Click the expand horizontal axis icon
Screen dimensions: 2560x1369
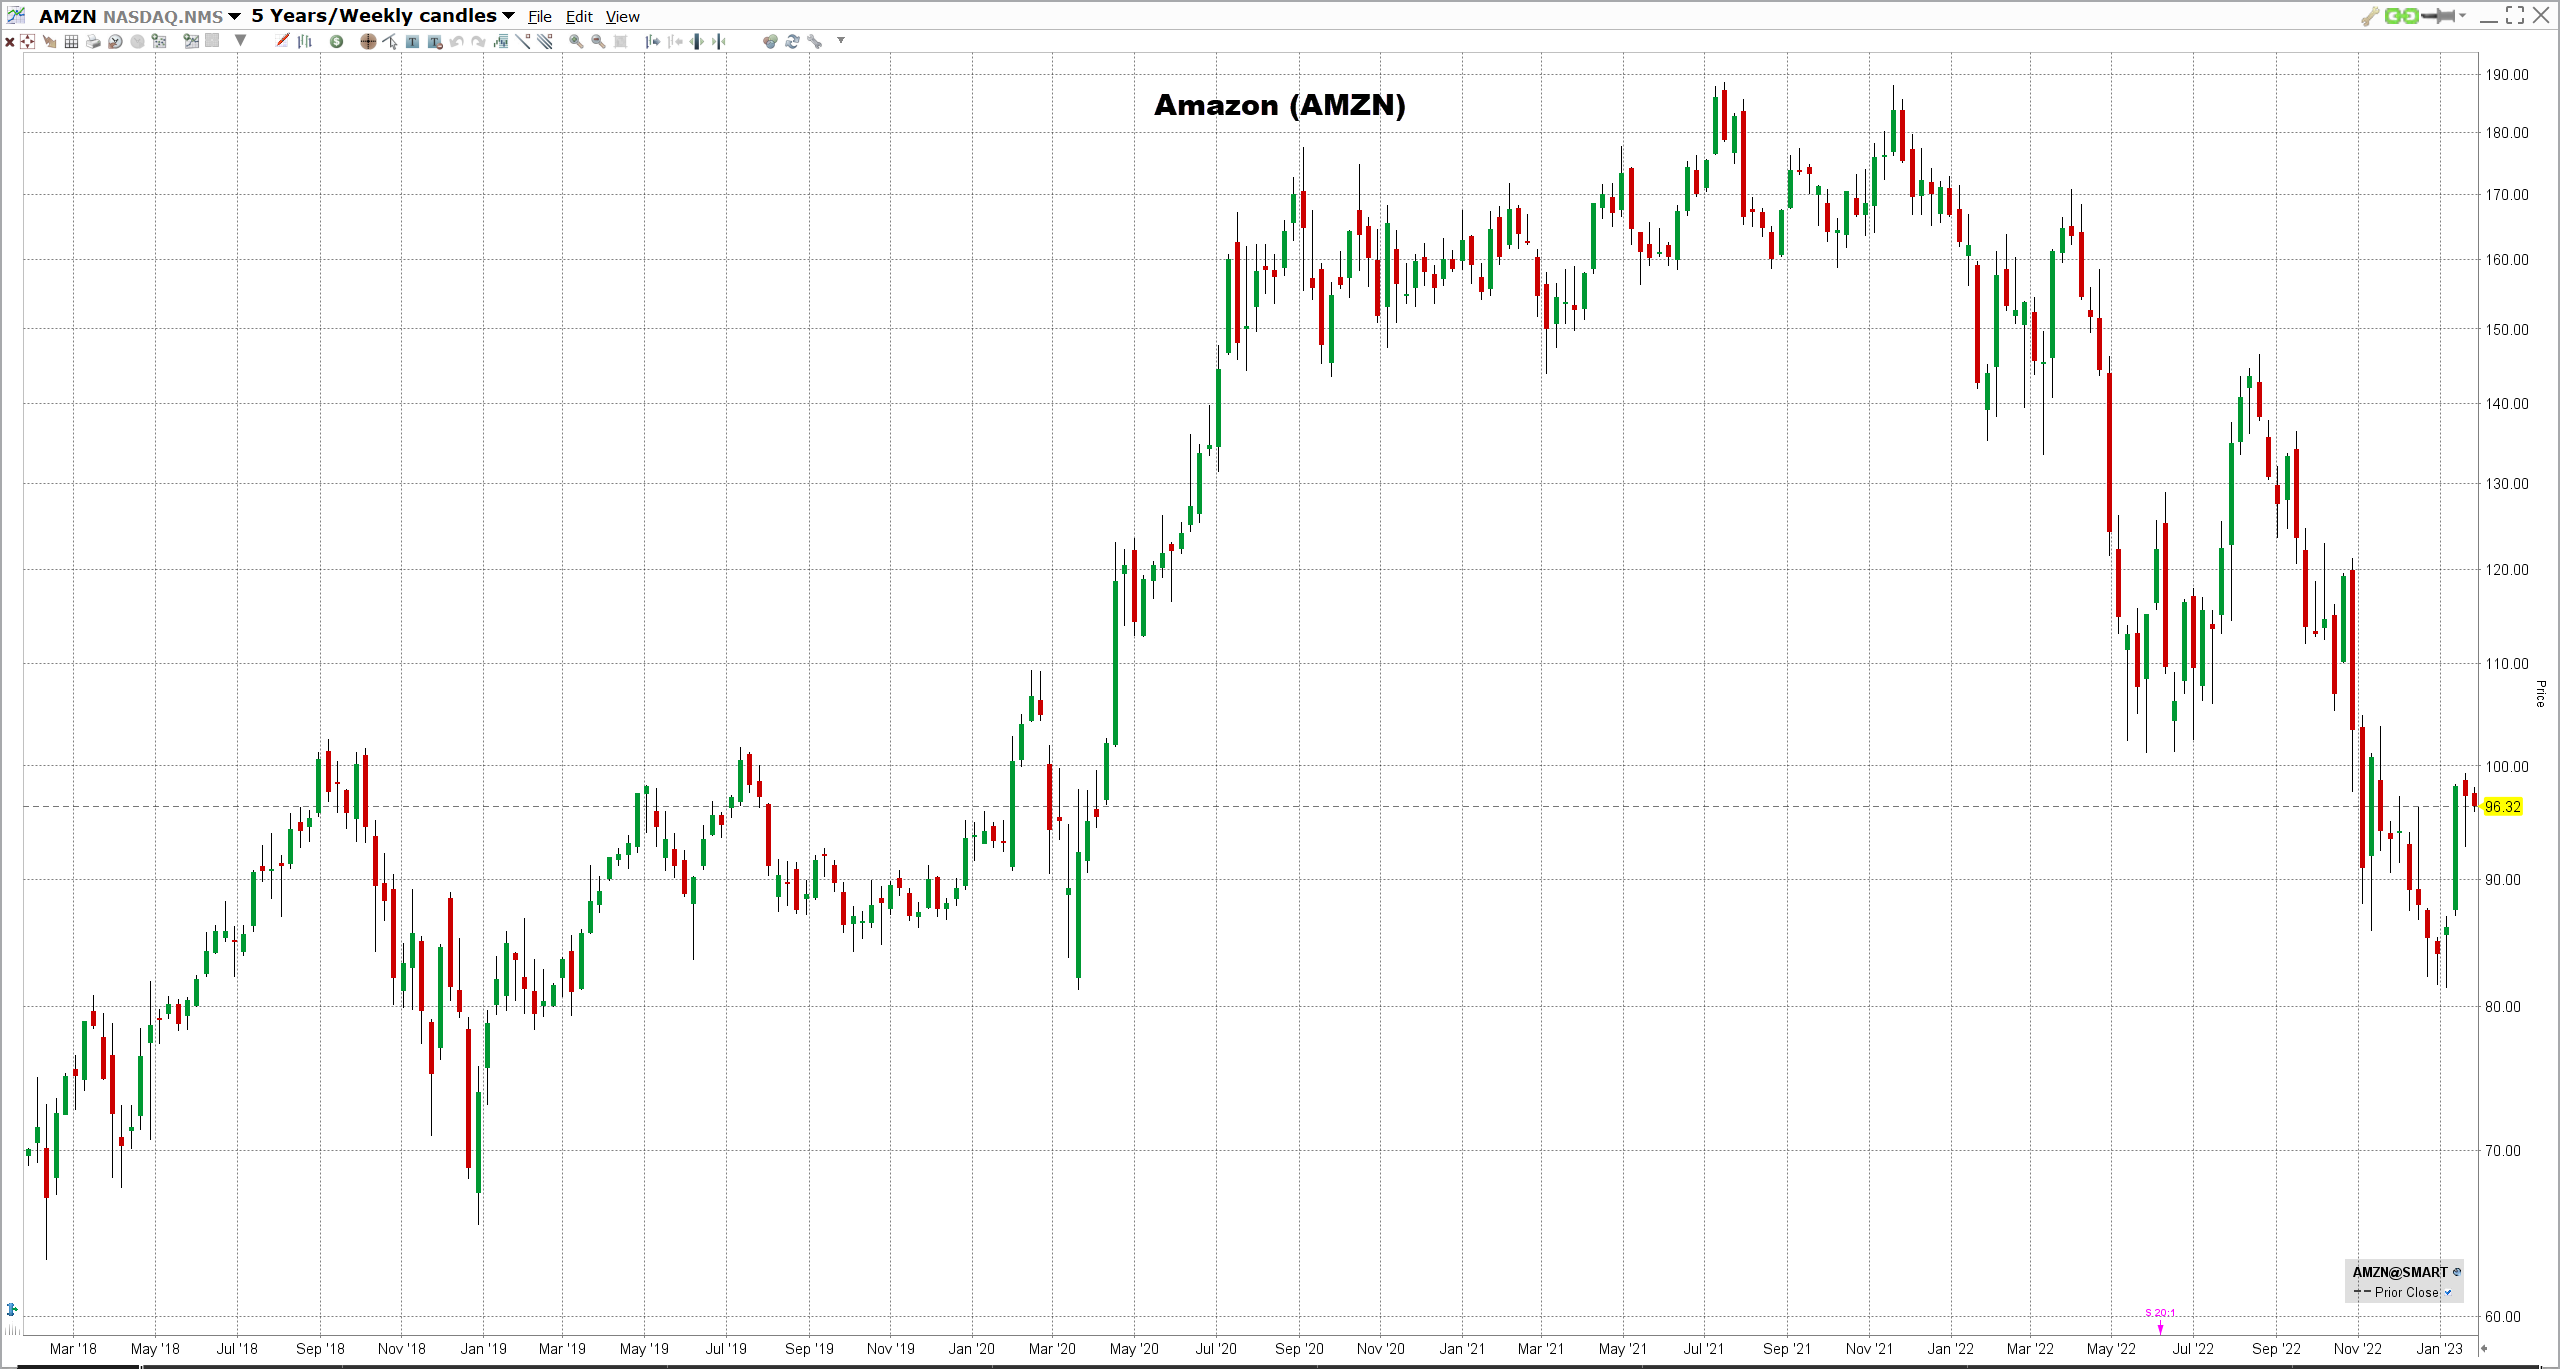pos(696,41)
